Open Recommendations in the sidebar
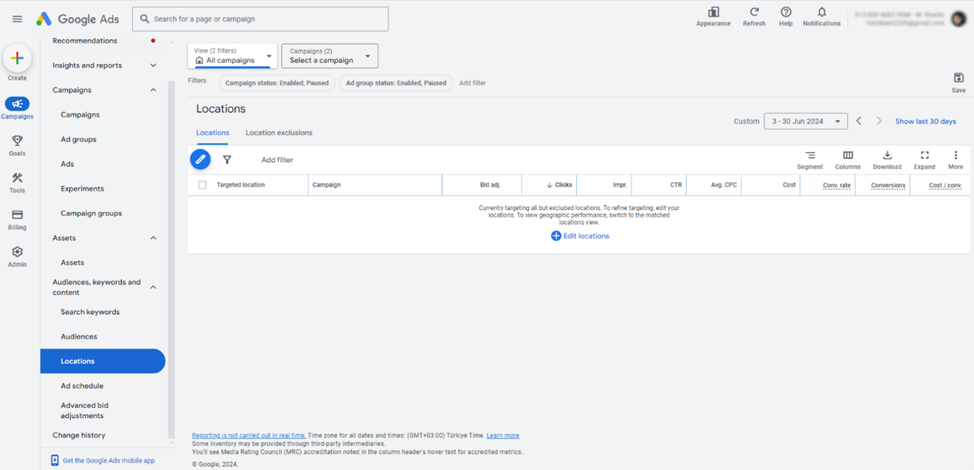 coord(84,41)
